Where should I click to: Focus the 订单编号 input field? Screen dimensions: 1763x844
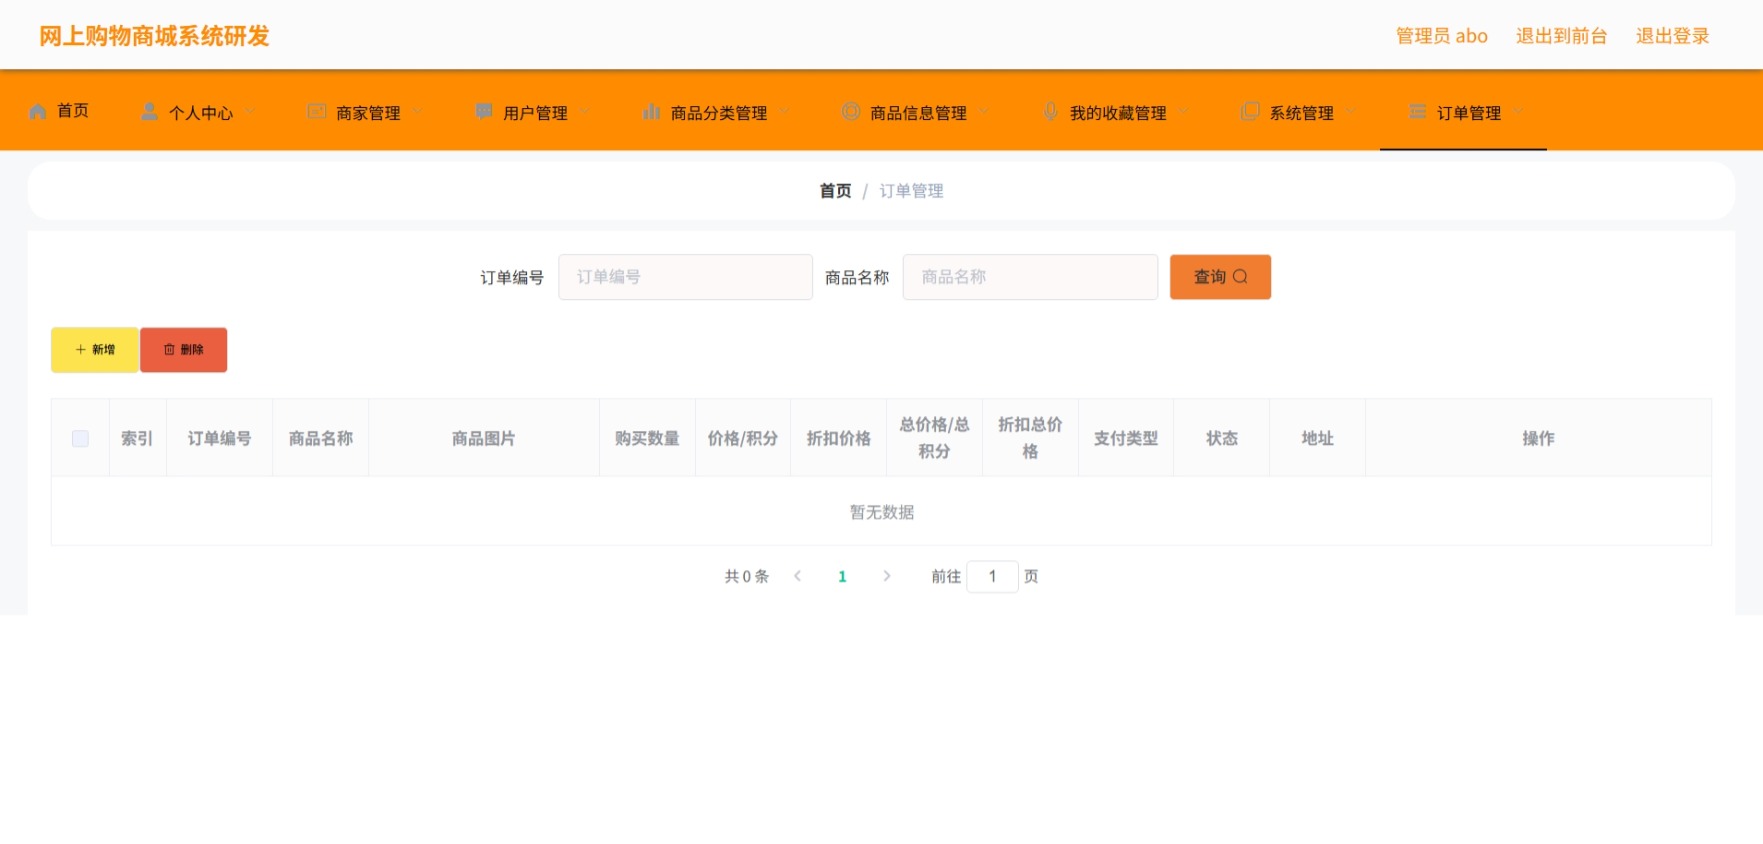685,277
